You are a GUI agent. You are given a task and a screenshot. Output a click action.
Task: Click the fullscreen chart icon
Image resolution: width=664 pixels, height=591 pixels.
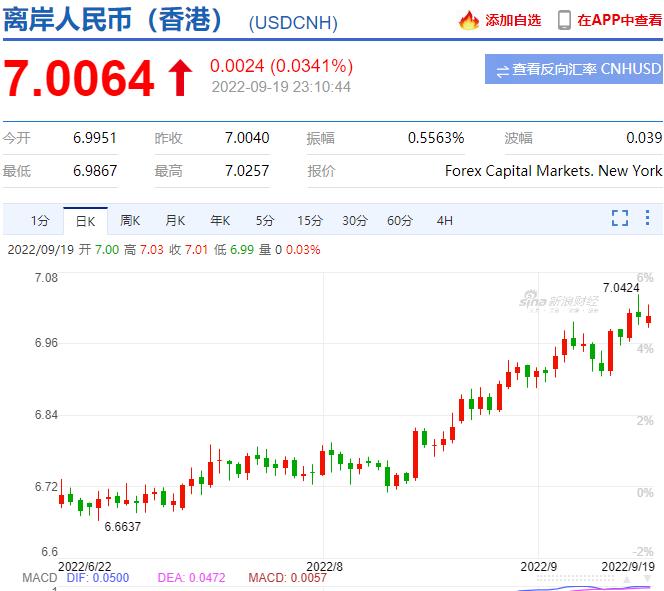click(620, 218)
